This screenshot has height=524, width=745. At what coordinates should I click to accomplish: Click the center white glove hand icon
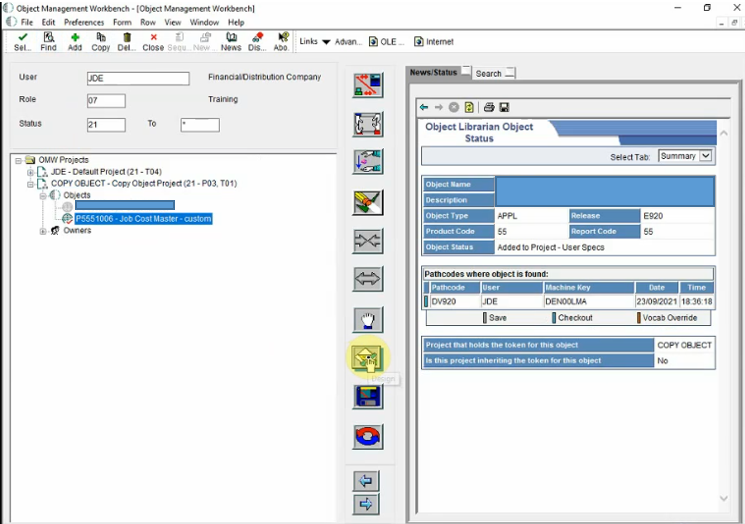click(x=368, y=319)
